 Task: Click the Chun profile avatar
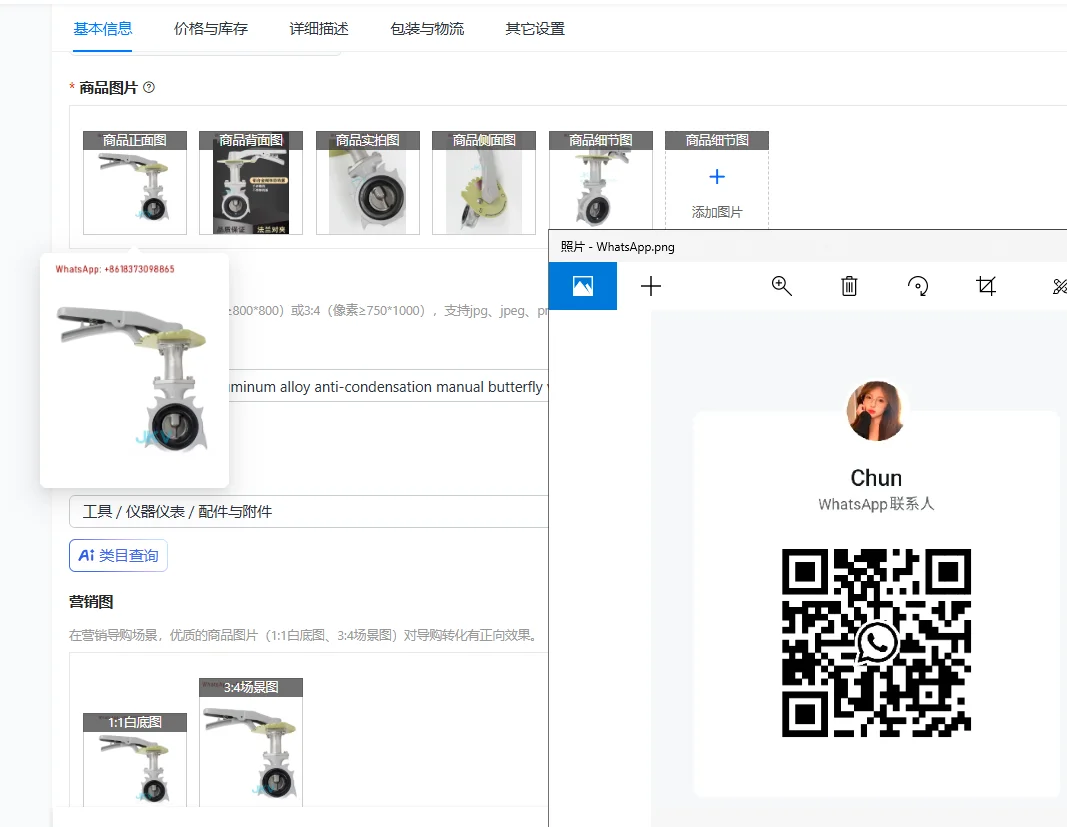pos(876,410)
